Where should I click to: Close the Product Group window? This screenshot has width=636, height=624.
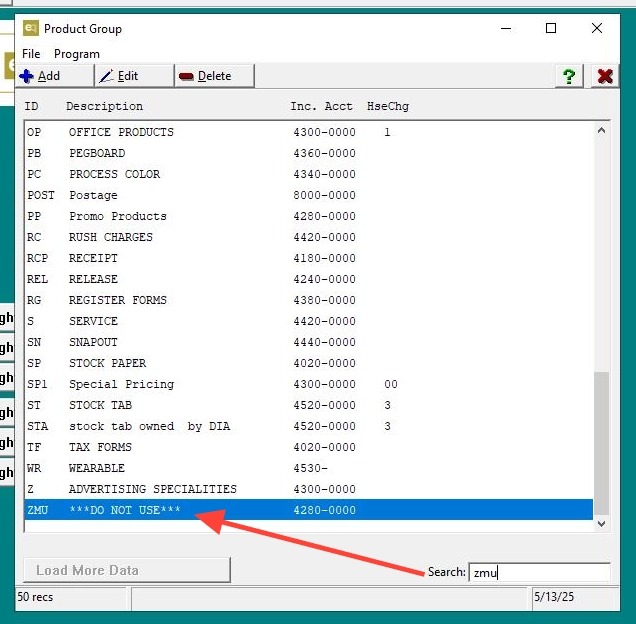point(597,28)
